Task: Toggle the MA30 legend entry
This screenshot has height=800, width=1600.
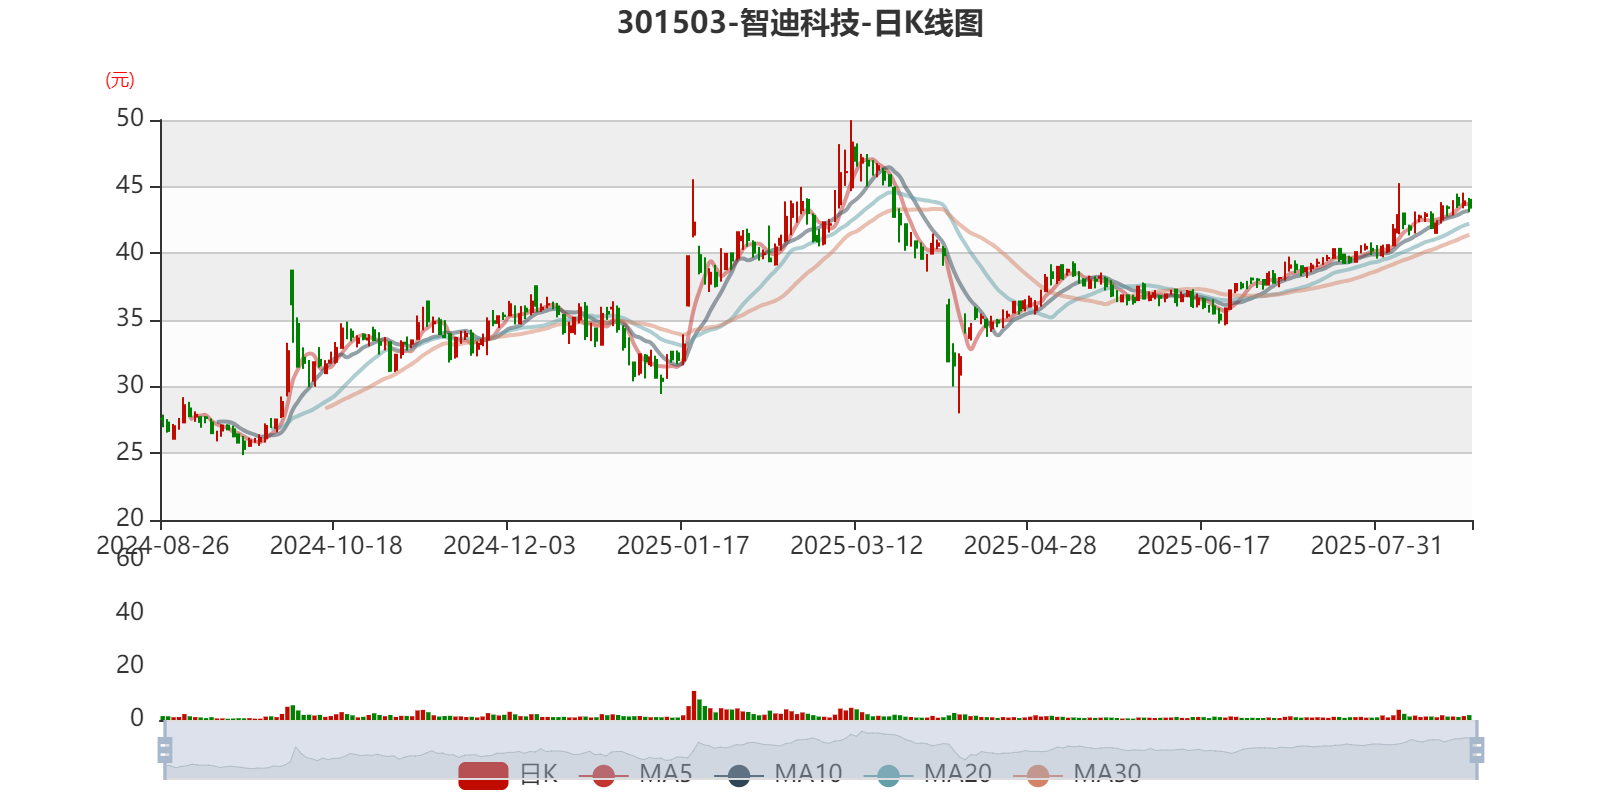Action: (1077, 774)
